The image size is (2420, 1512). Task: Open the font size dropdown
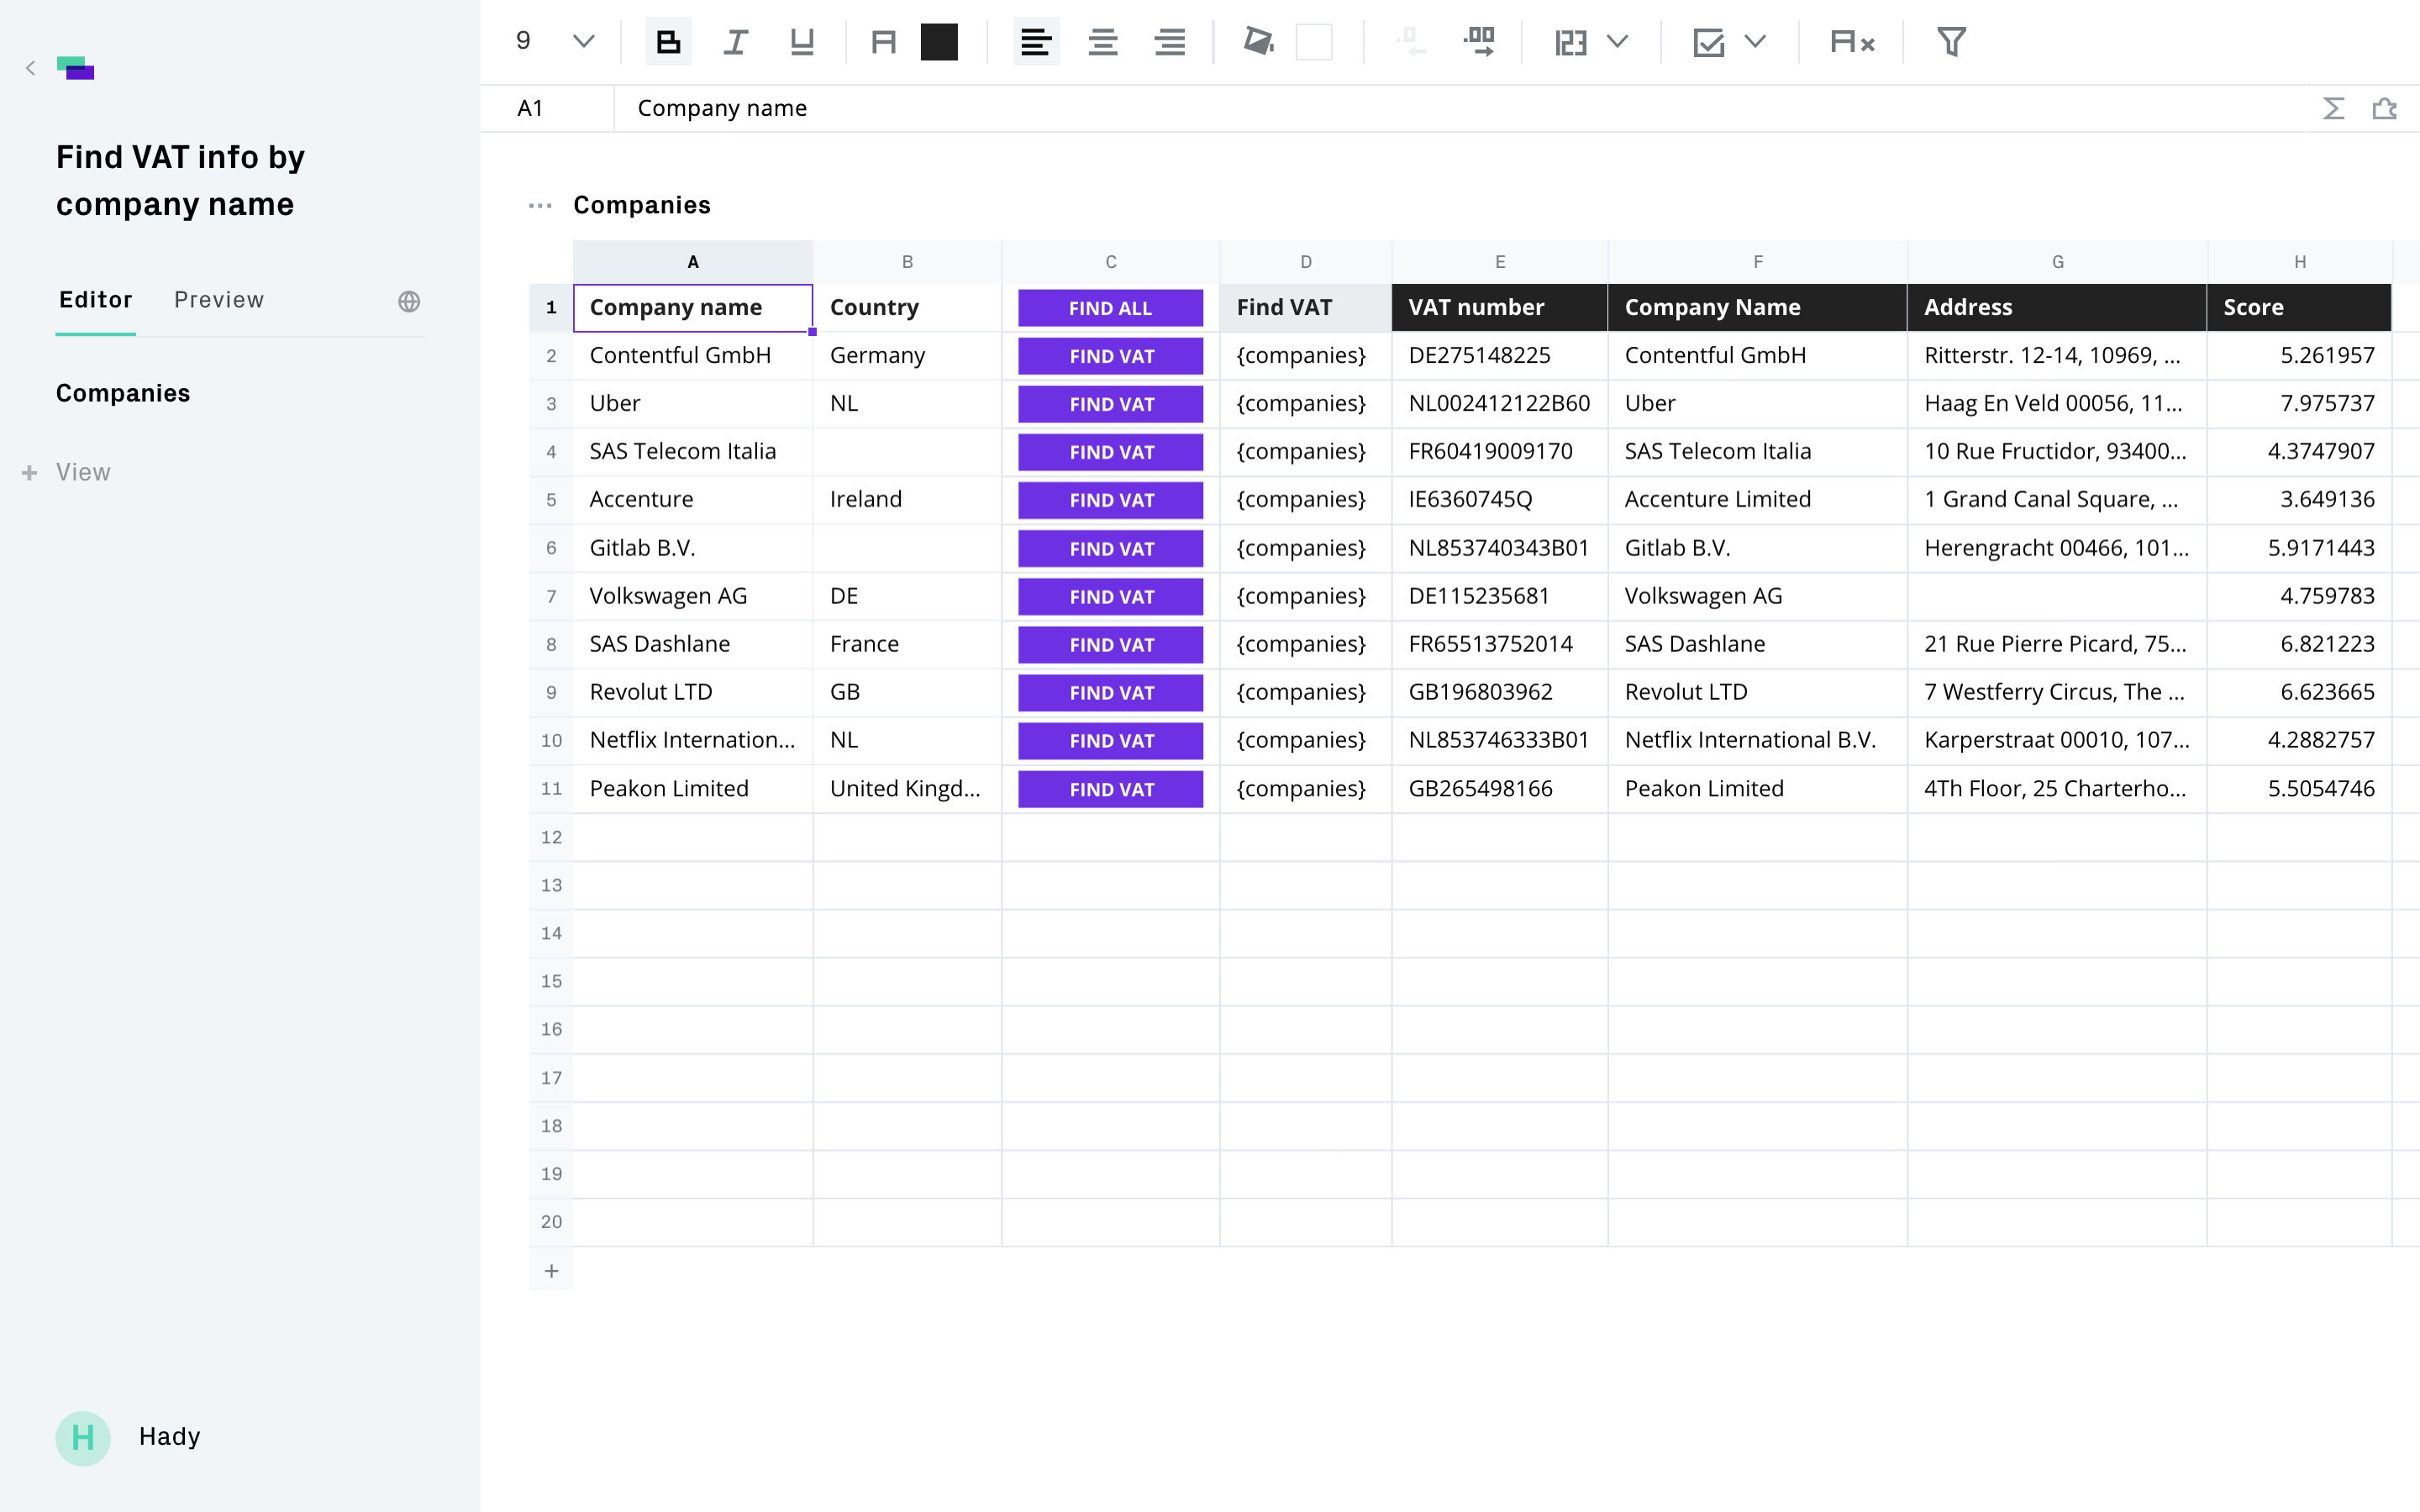583,42
